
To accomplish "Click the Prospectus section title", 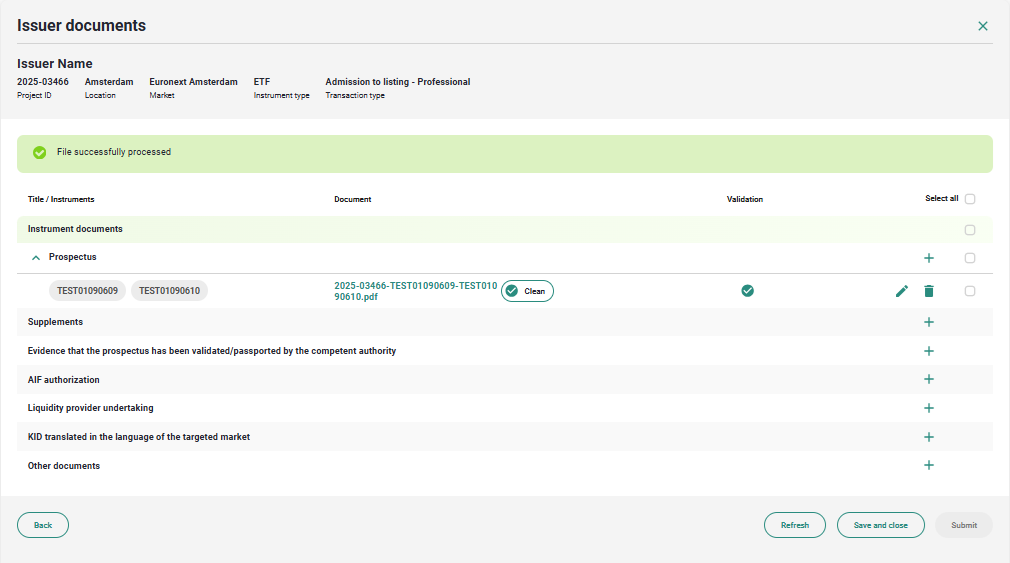I will pyautogui.click(x=73, y=257).
